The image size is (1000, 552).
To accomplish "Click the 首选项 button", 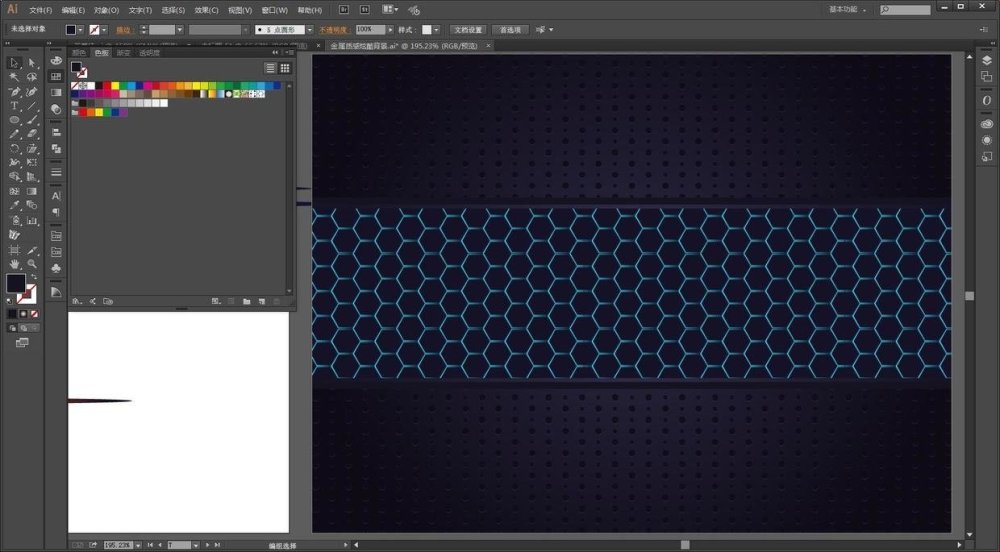I will coord(509,30).
